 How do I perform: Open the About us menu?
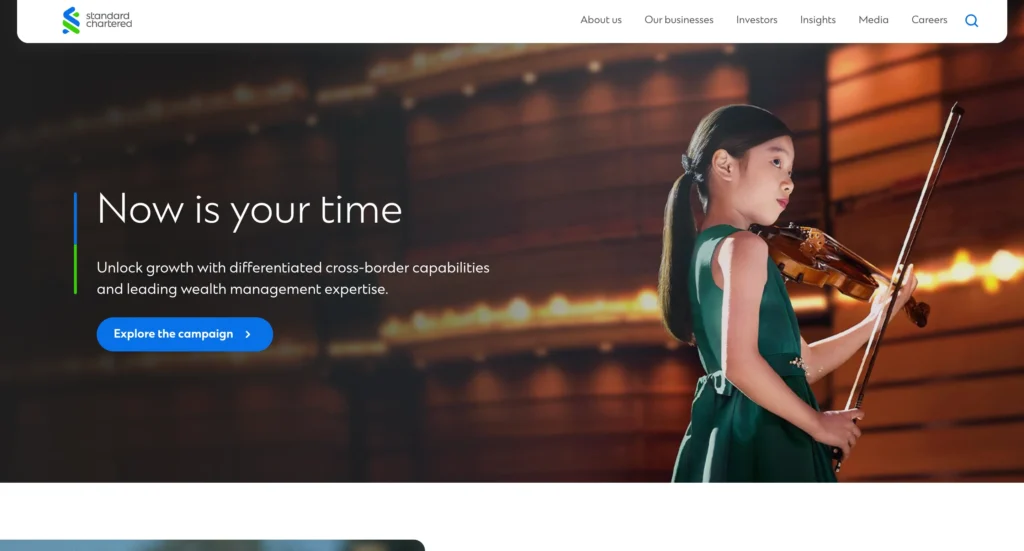click(x=601, y=20)
